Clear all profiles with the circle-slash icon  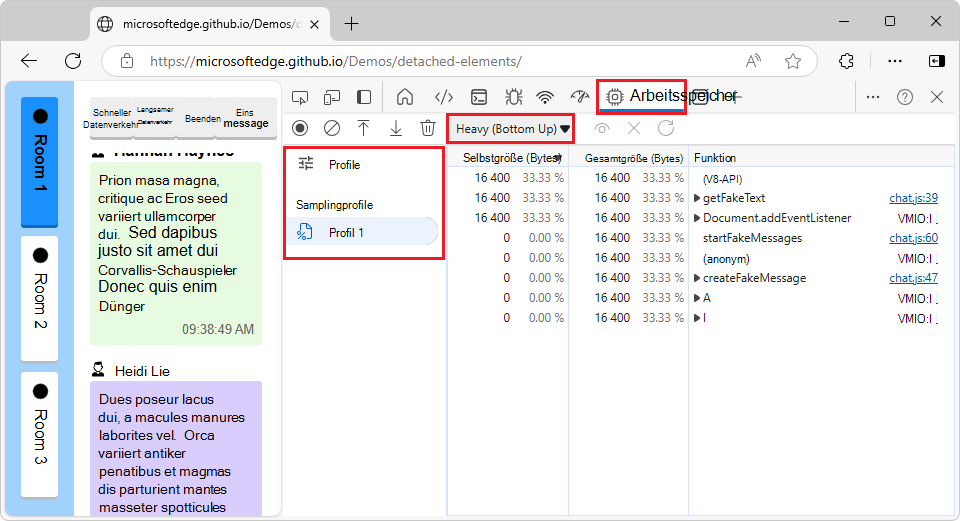coord(332,128)
